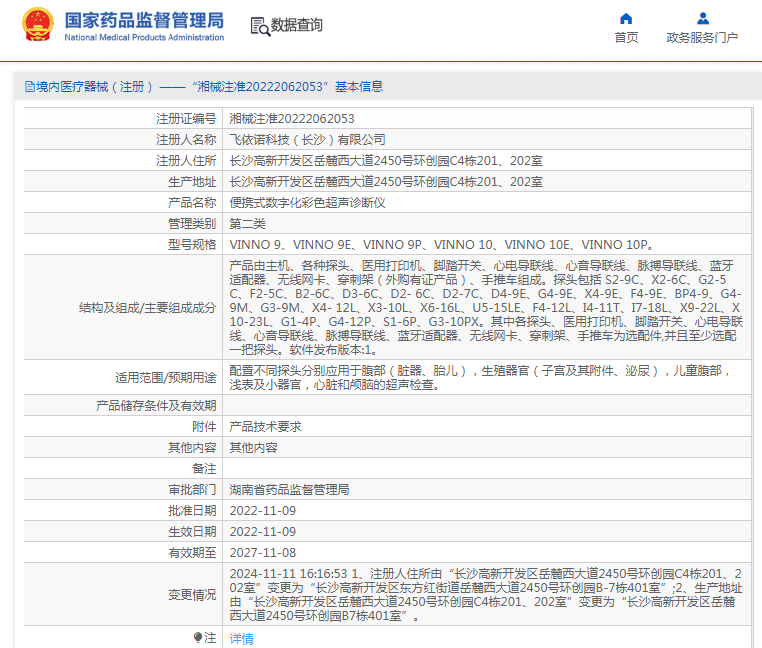The height and width of the screenshot is (648, 762).
Task: Click the bullet icon beside 注
Action: point(197,637)
